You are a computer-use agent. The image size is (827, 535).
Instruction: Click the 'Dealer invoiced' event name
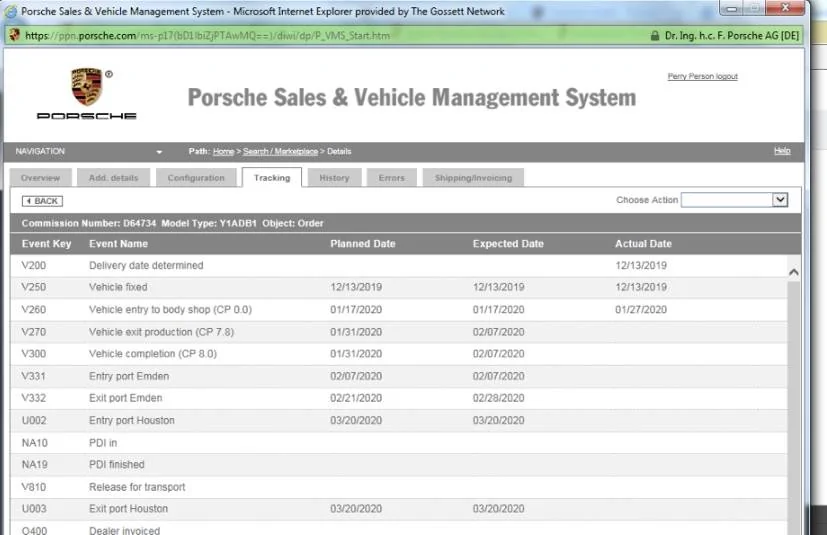(124, 530)
